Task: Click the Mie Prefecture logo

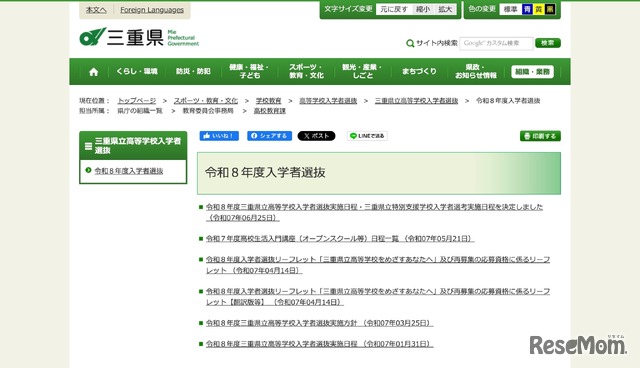Action: point(139,37)
